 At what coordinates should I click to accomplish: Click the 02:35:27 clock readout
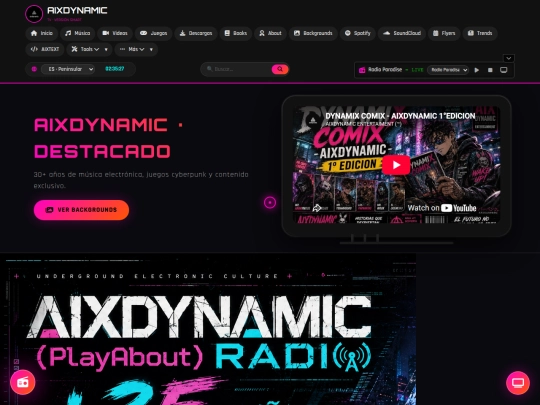(115, 69)
